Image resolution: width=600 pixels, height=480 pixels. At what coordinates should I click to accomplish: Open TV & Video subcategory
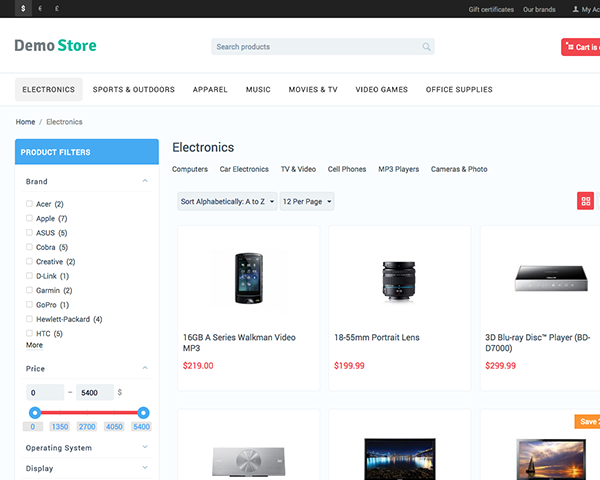tap(298, 169)
